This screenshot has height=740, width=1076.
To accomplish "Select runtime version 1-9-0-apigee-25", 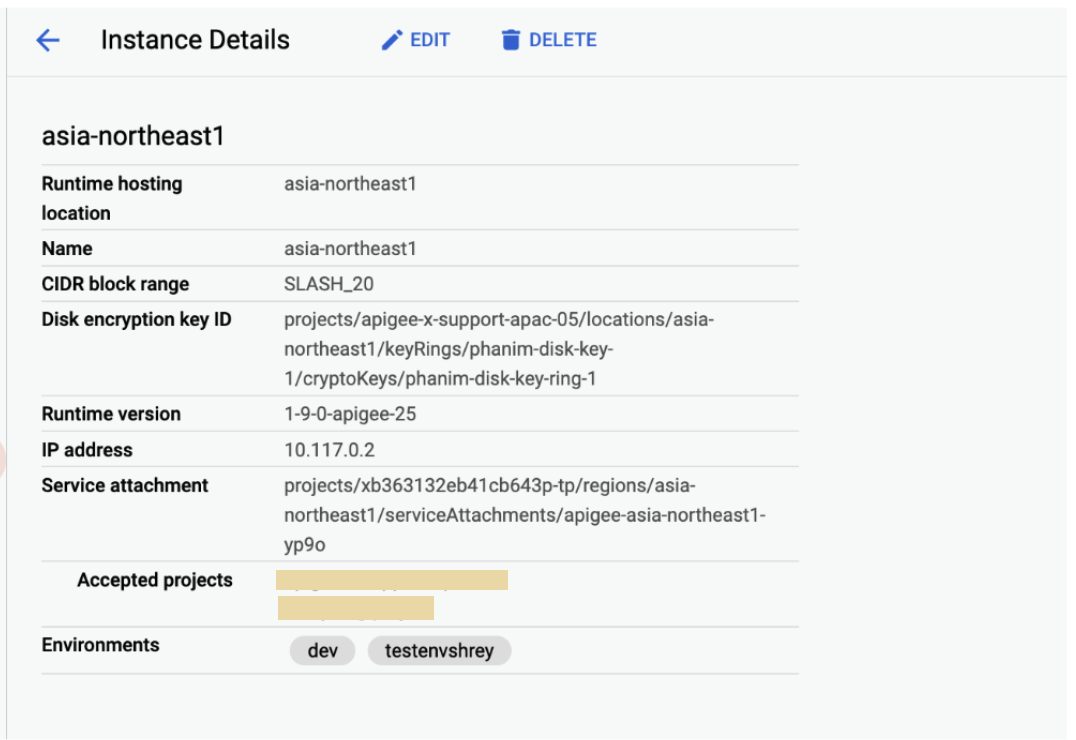I will pyautogui.click(x=350, y=414).
